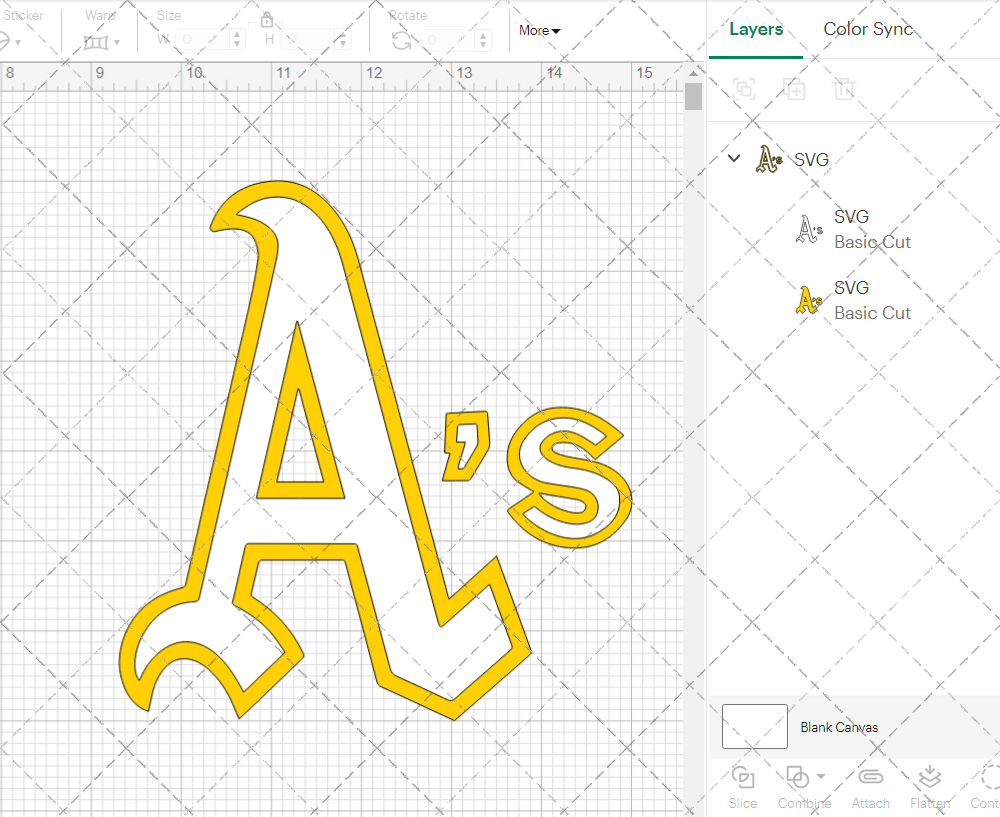Click the Height stepper arrows
1000x817 pixels.
(x=343, y=40)
